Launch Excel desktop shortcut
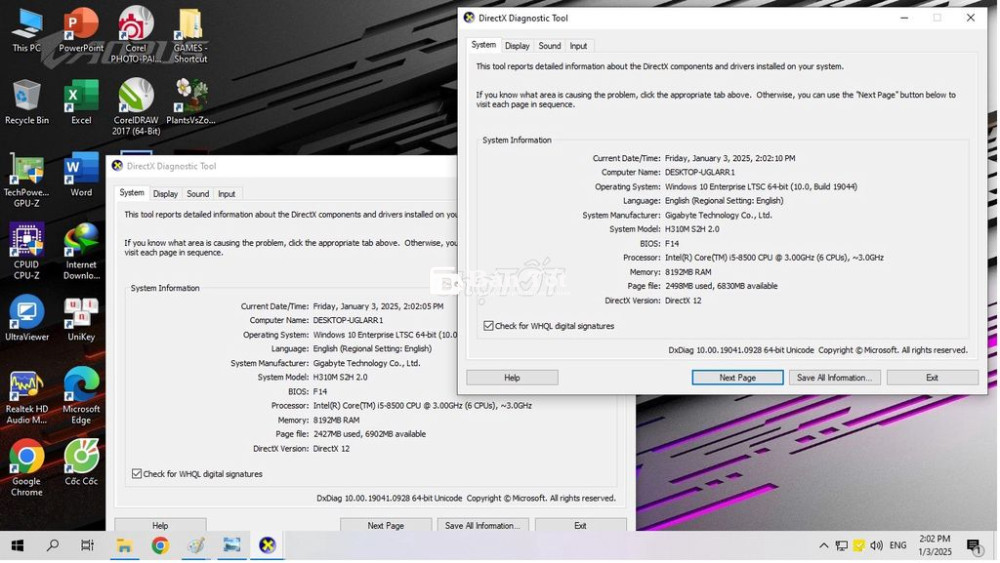1000x563 pixels. 81,102
